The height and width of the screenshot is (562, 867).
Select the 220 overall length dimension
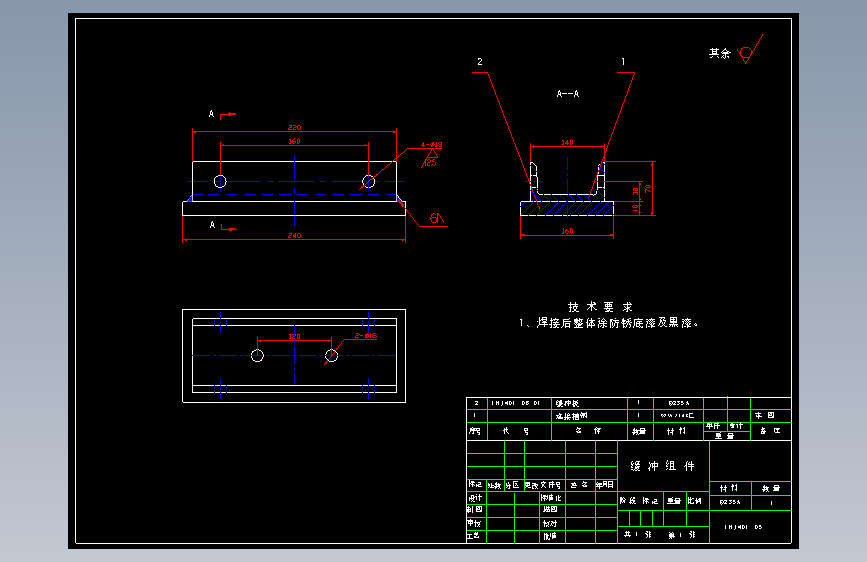pos(294,127)
